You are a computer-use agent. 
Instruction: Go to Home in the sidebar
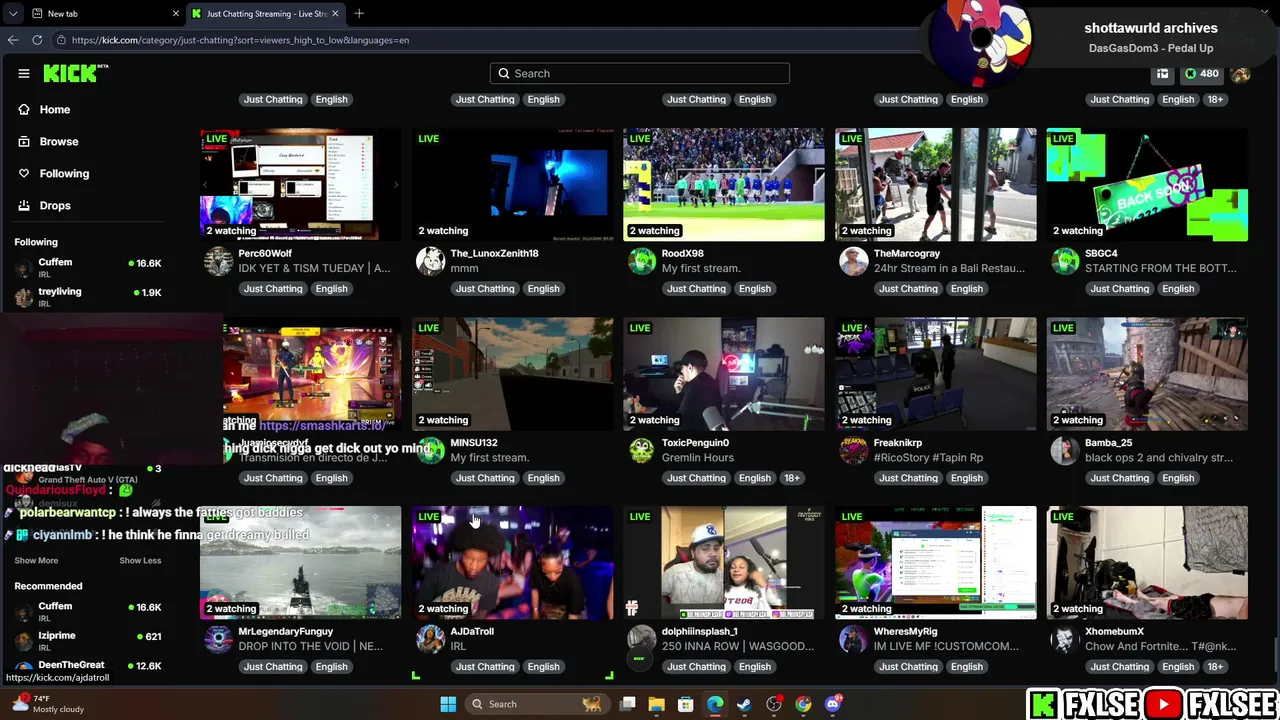click(x=44, y=109)
